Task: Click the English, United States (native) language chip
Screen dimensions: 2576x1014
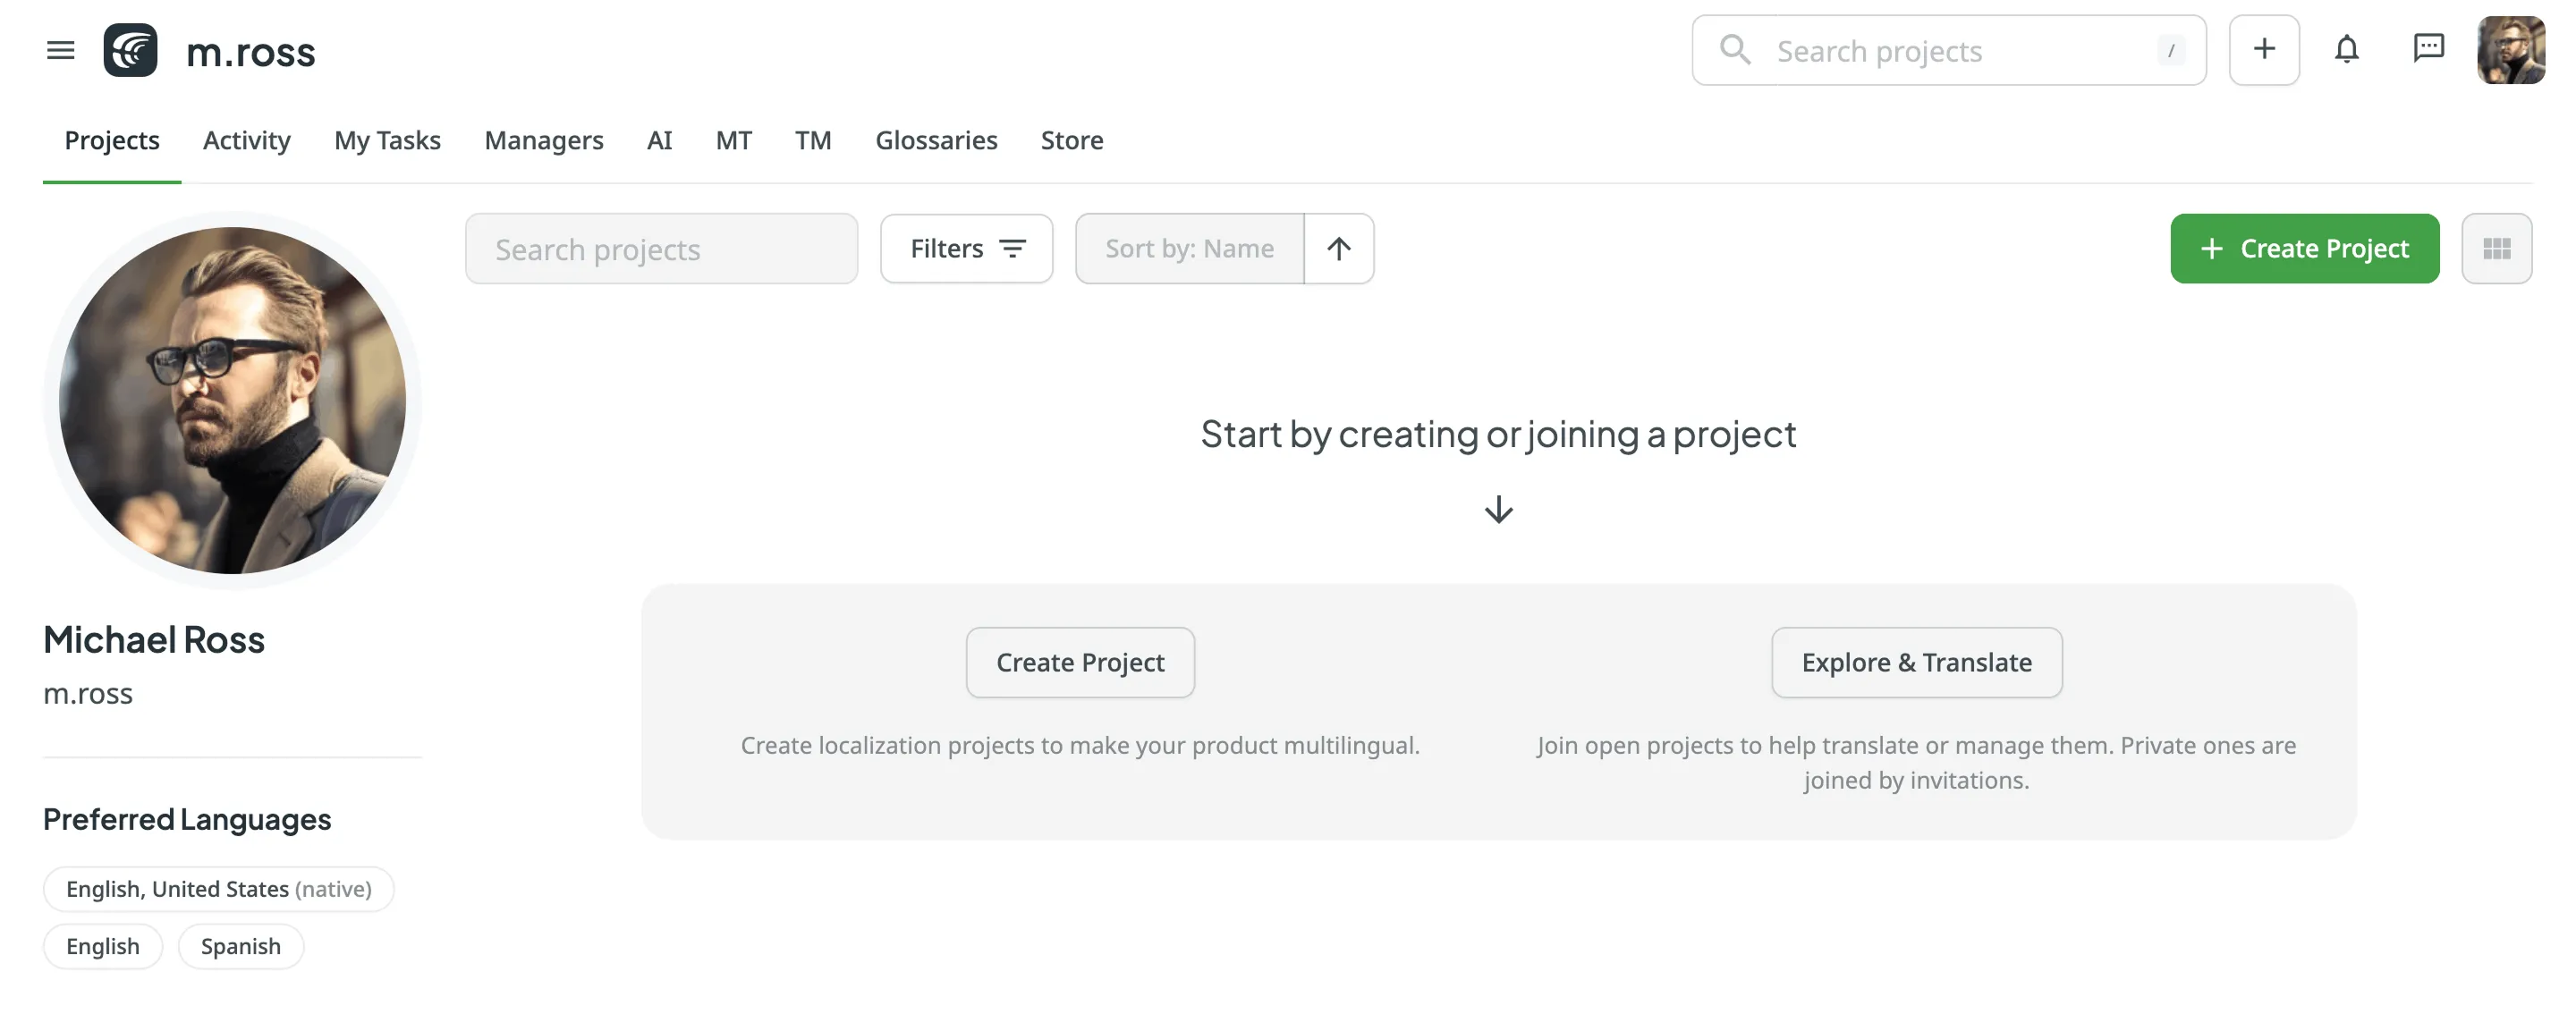Action: click(219, 888)
